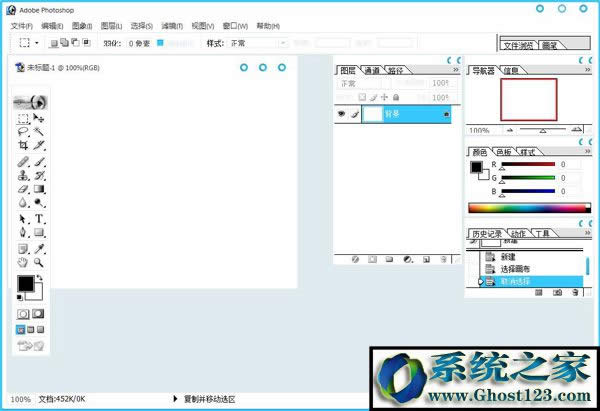Click the delete layer trash icon
The height and width of the screenshot is (411, 600).
(442, 259)
